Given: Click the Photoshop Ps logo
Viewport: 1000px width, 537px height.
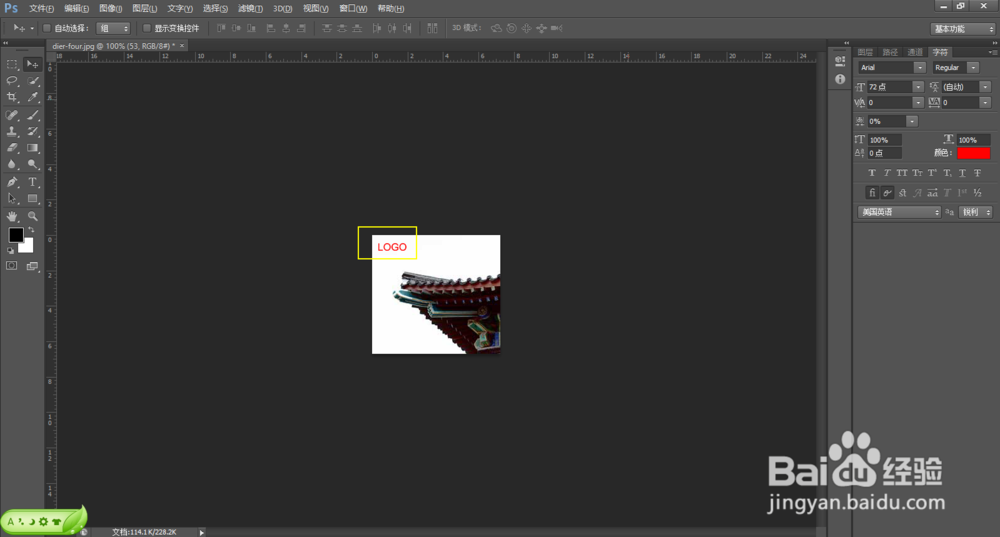Looking at the screenshot, I should (x=11, y=8).
